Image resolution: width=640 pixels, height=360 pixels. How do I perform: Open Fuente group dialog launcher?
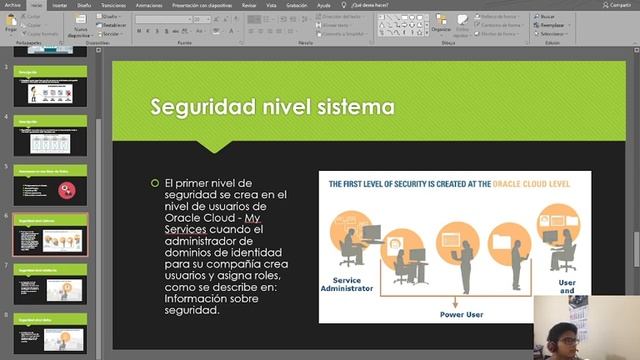[x=241, y=42]
